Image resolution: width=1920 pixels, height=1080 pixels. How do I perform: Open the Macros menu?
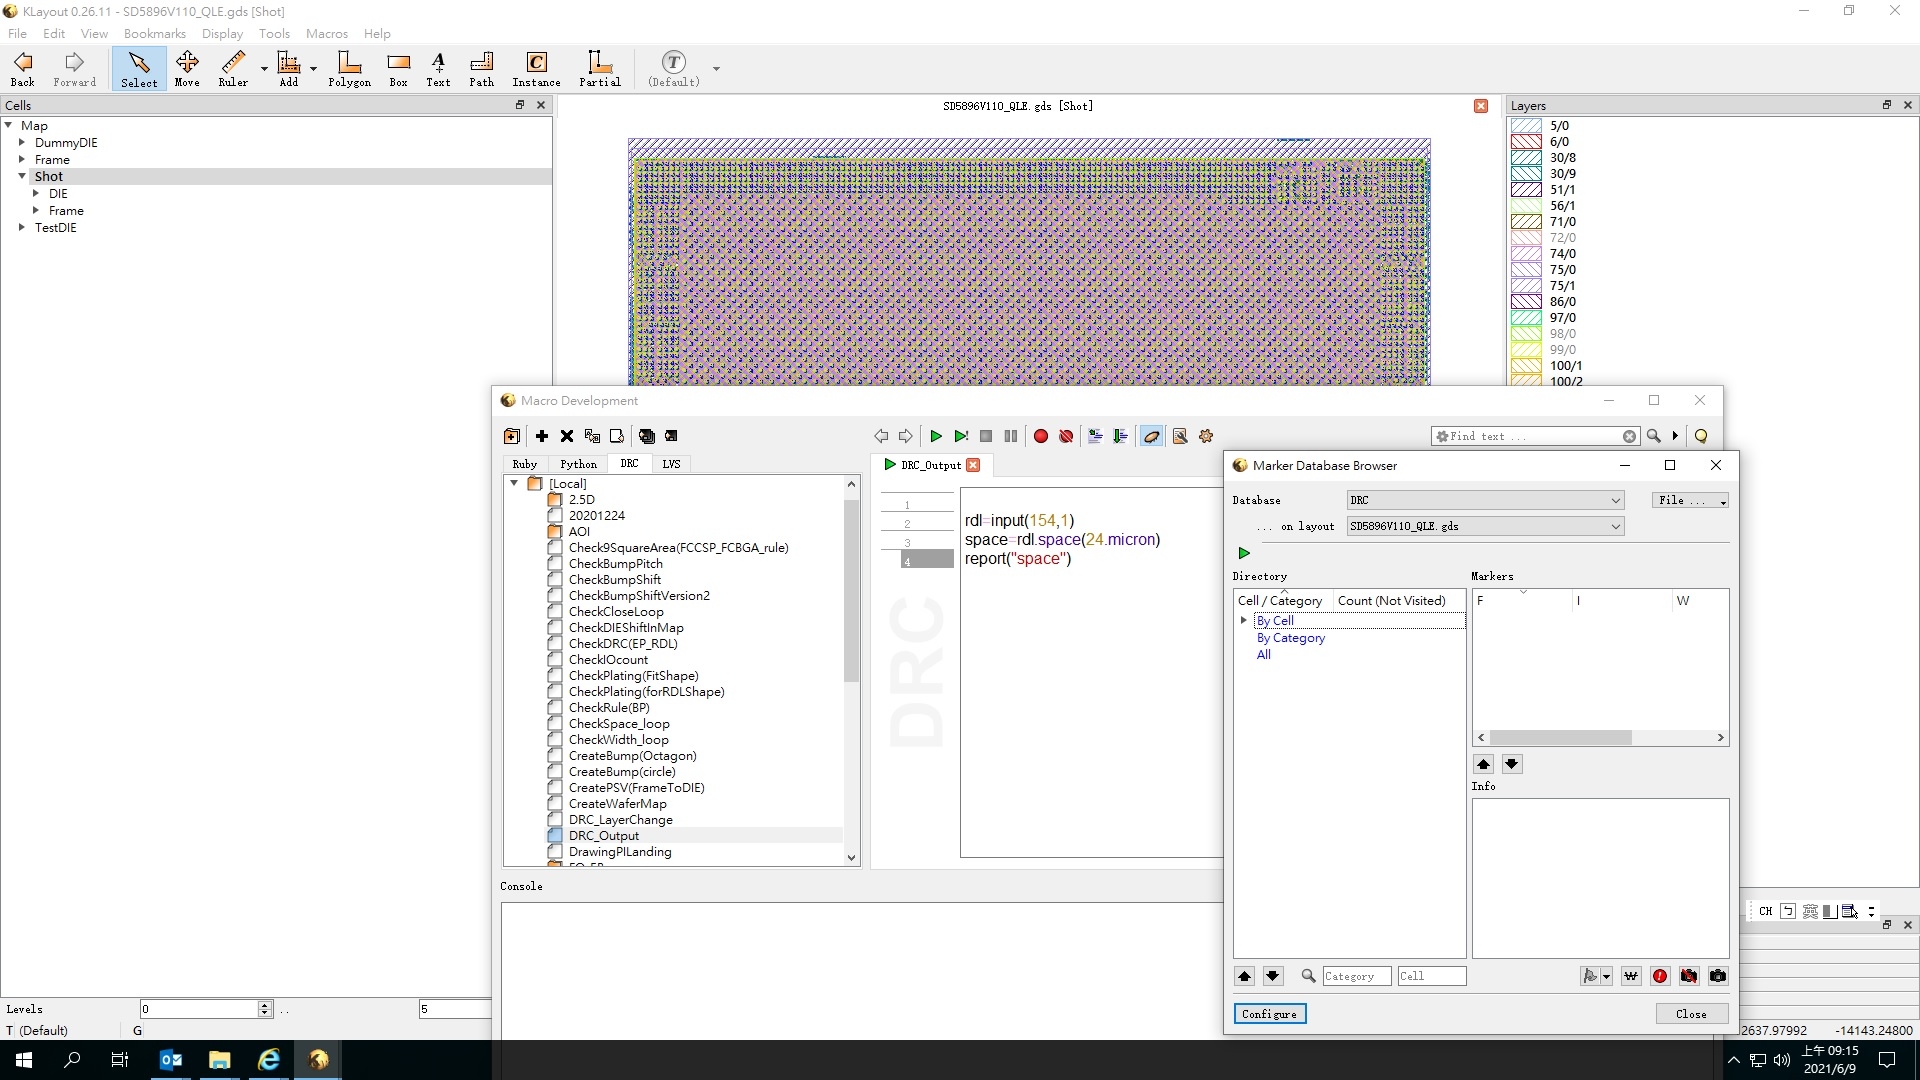click(x=326, y=33)
